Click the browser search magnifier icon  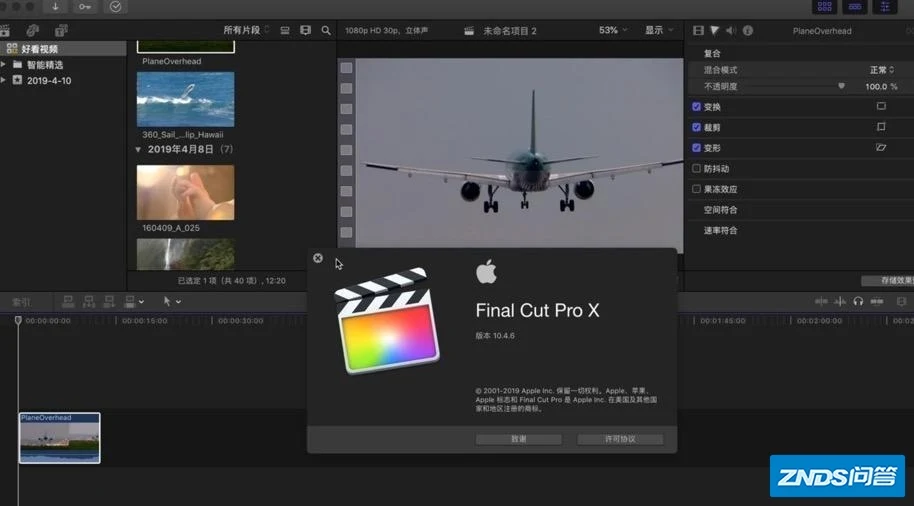[326, 30]
